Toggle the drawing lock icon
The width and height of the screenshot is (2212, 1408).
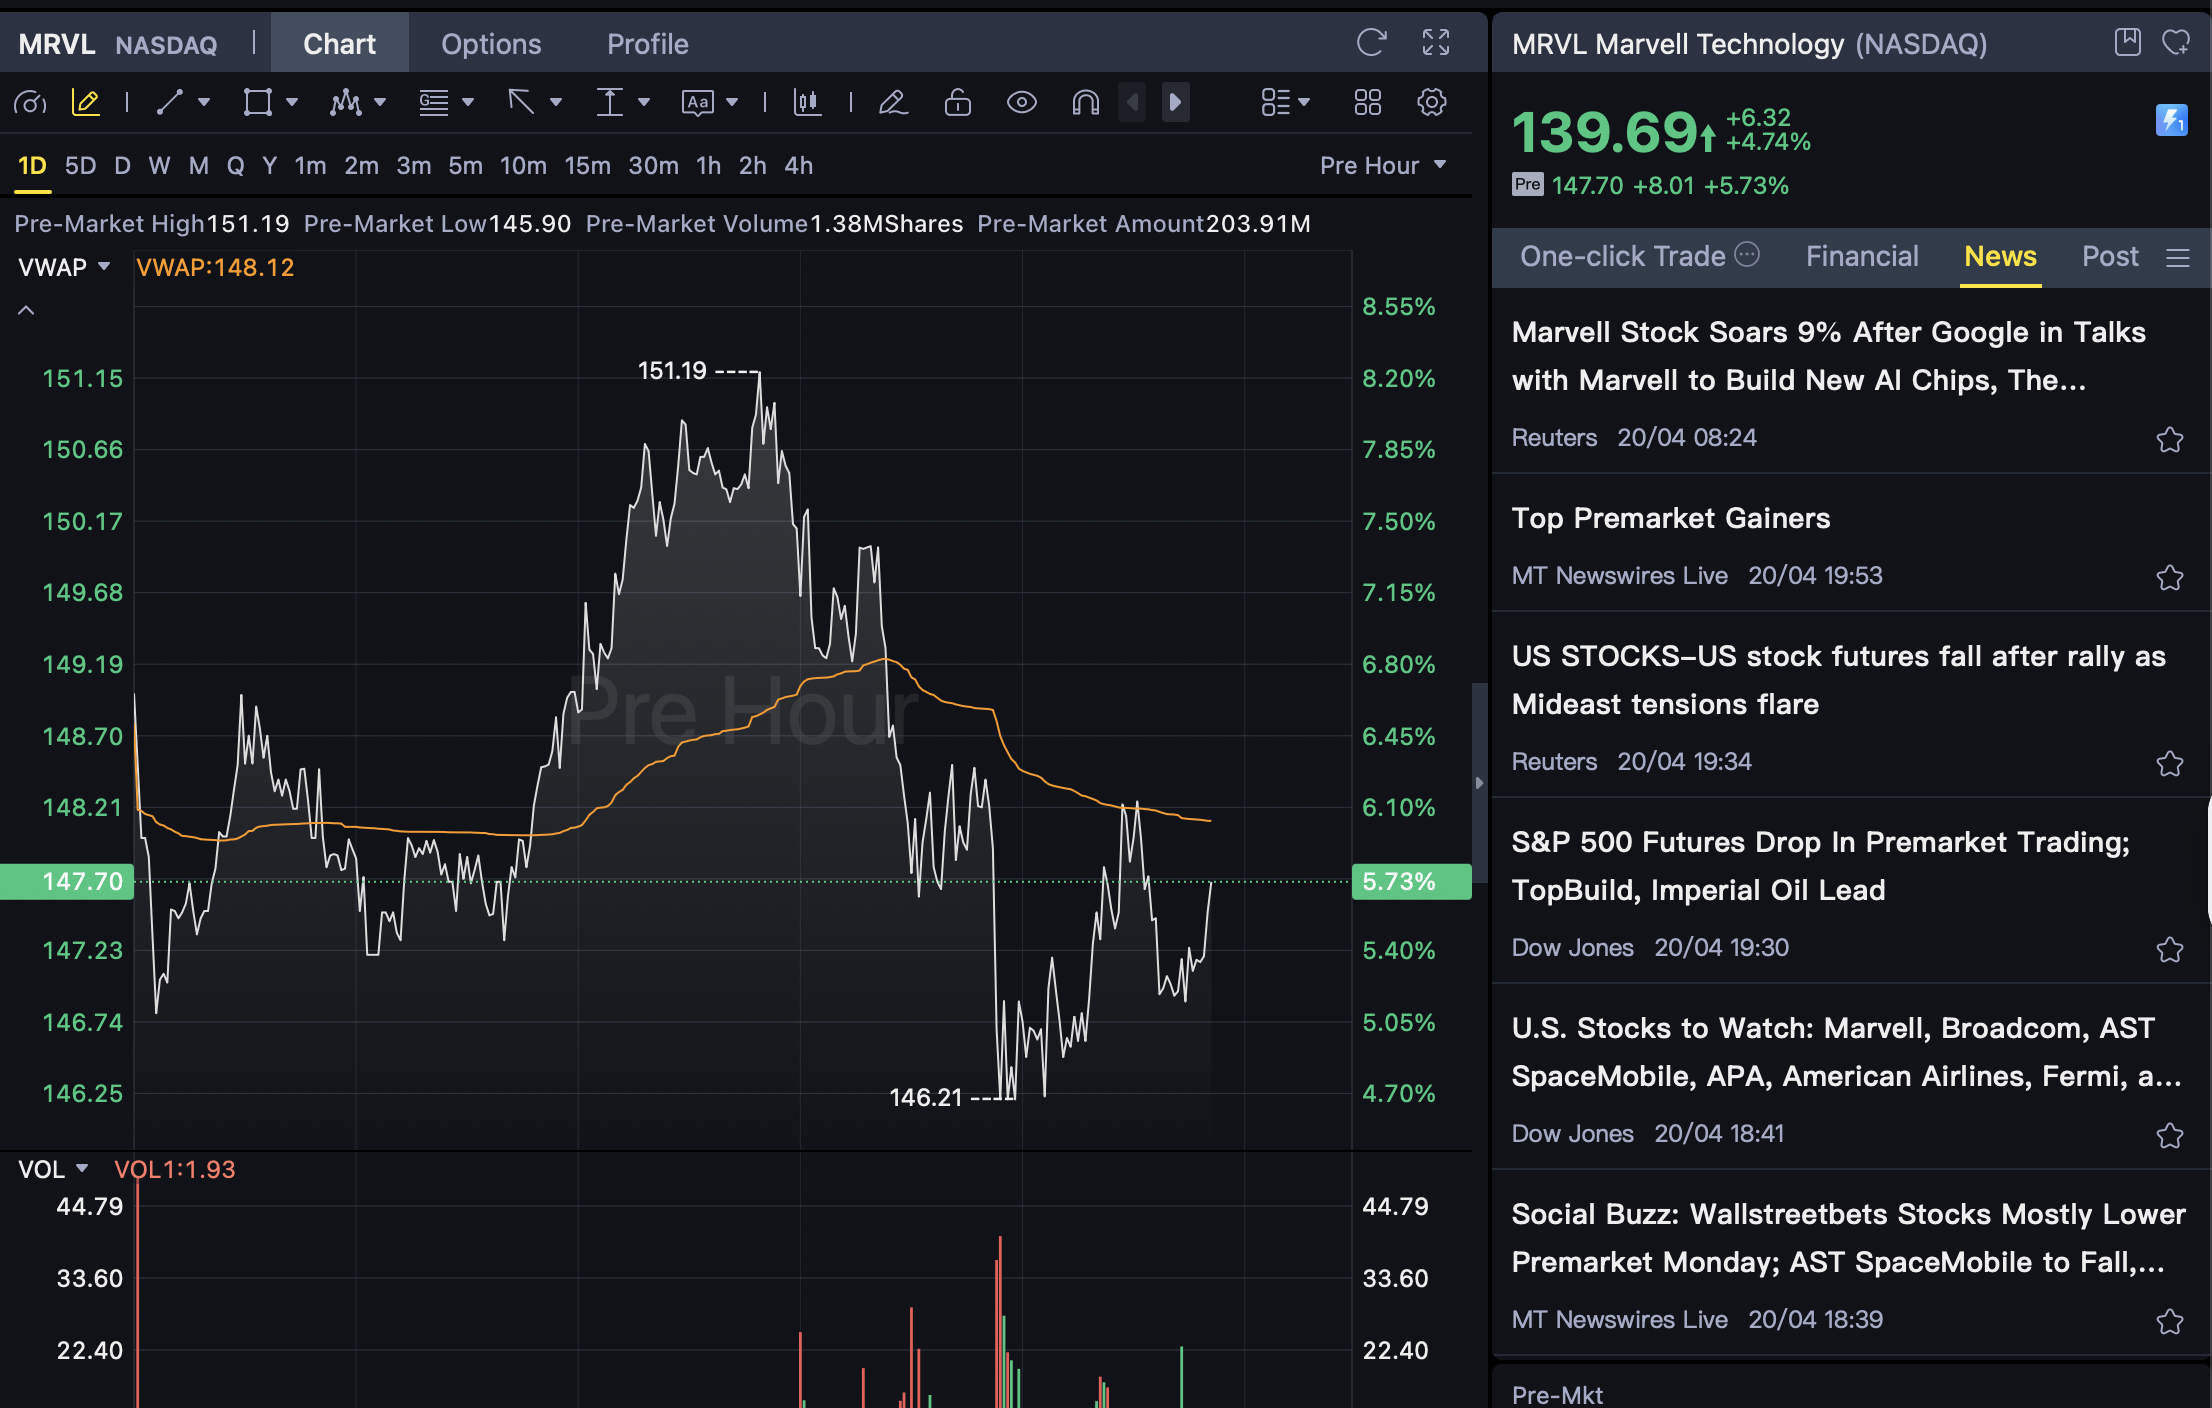click(x=957, y=102)
